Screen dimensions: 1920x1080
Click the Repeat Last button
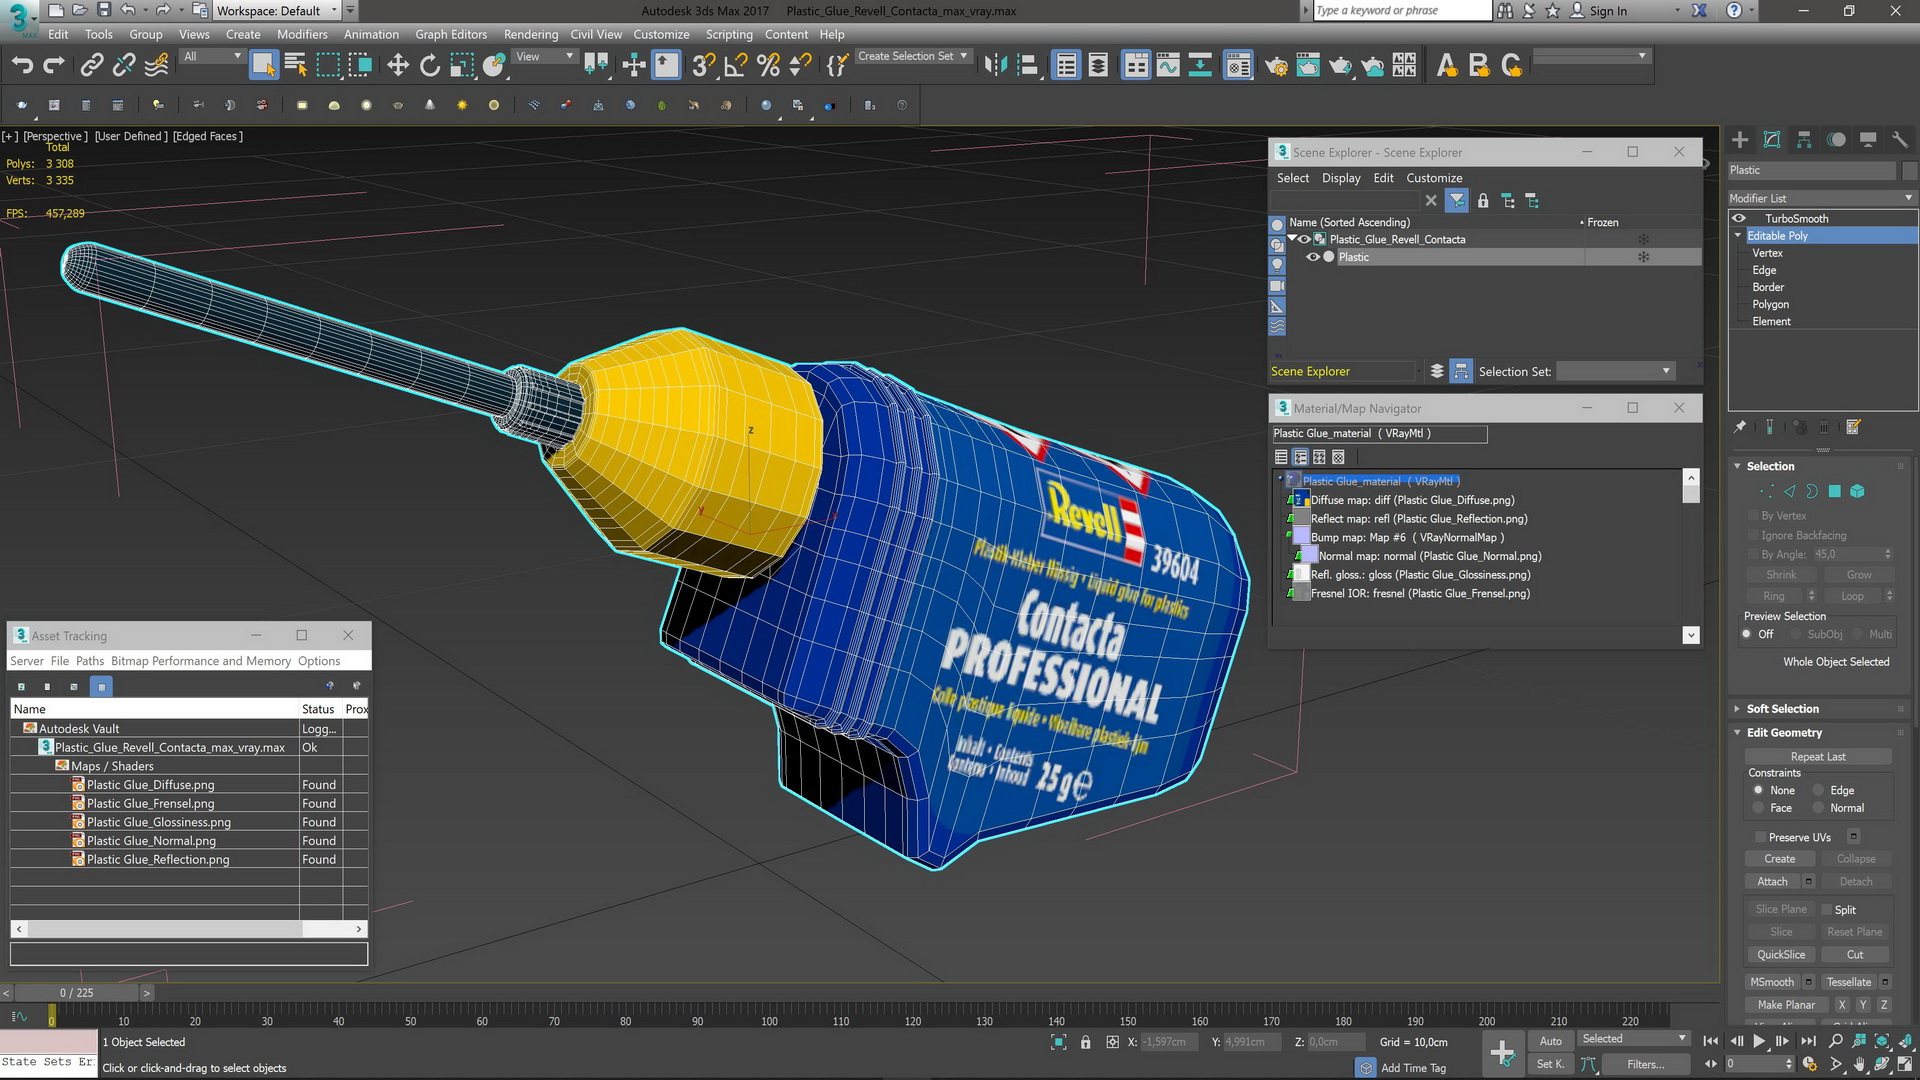click(1818, 757)
